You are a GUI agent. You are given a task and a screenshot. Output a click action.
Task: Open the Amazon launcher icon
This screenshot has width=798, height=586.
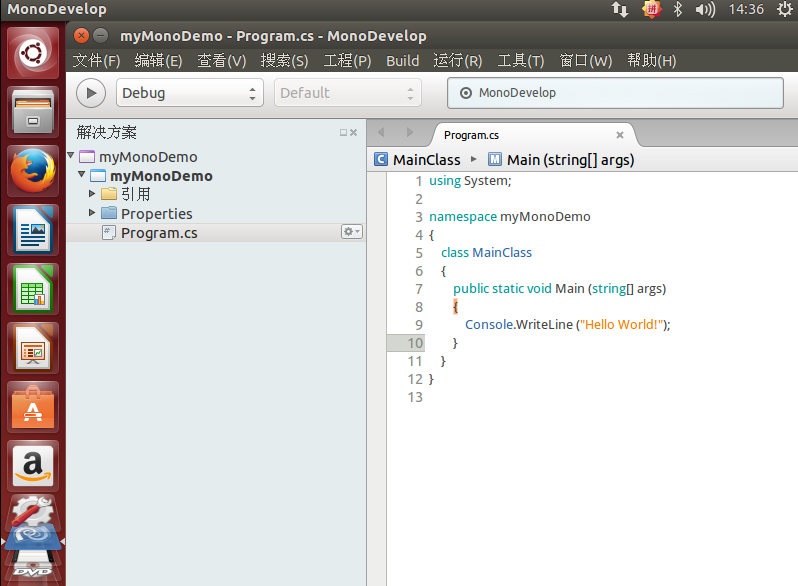33,466
